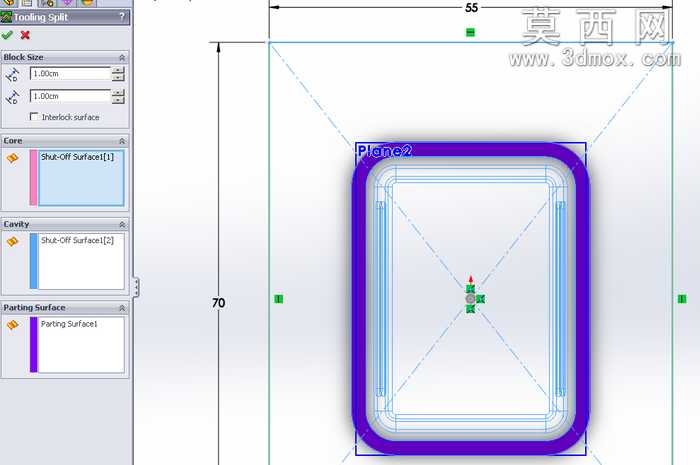Pick the purple Parting Surface color swatch
The image size is (700, 465).
tap(33, 345)
